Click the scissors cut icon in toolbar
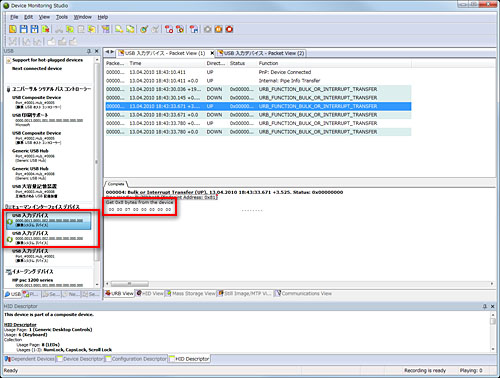500x378 pixels. pyautogui.click(x=59, y=29)
